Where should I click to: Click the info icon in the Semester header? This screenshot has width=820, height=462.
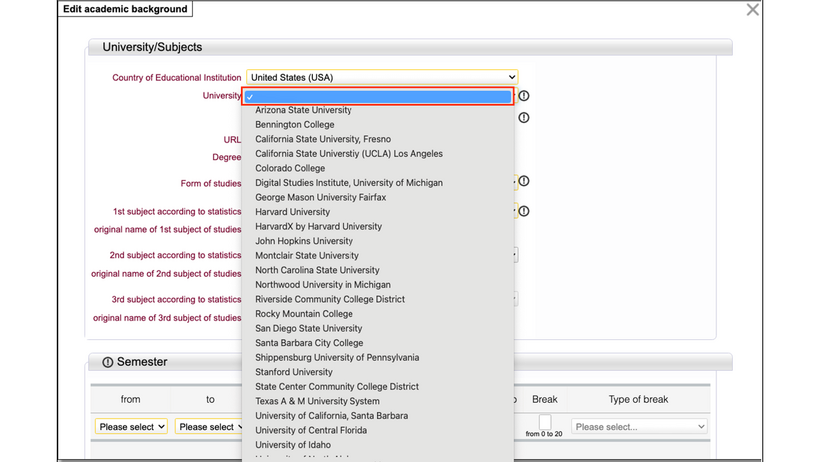pyautogui.click(x=108, y=362)
